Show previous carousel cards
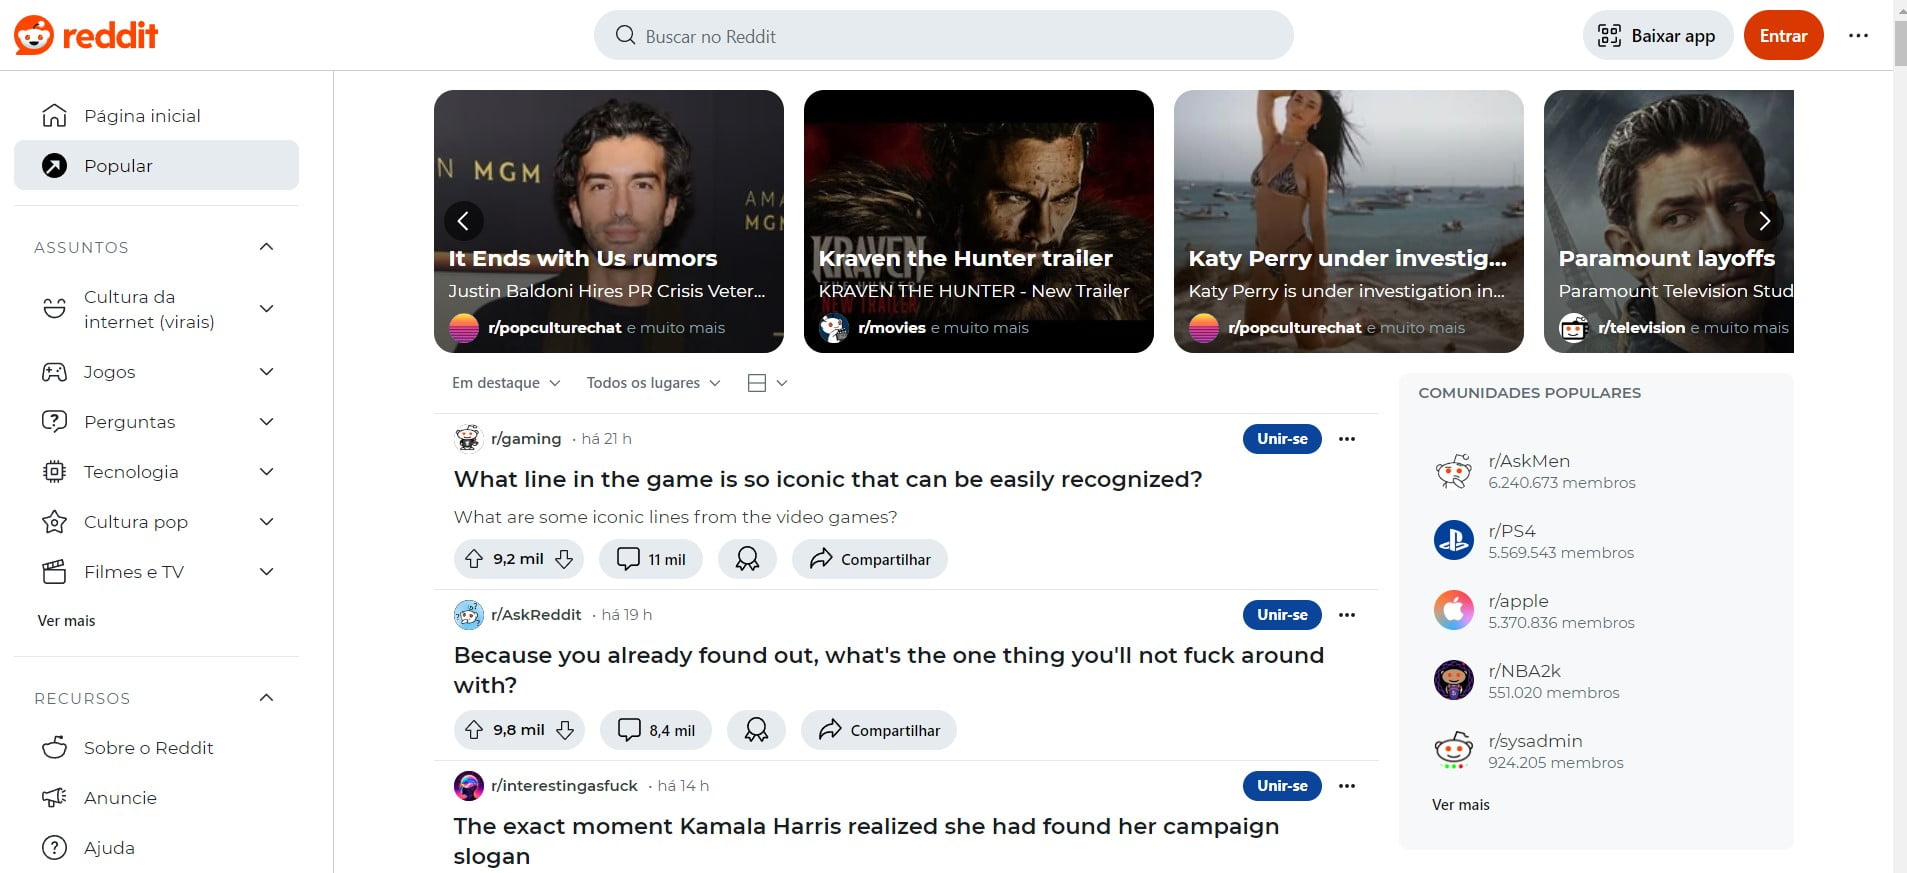The width and height of the screenshot is (1907, 873). (463, 221)
